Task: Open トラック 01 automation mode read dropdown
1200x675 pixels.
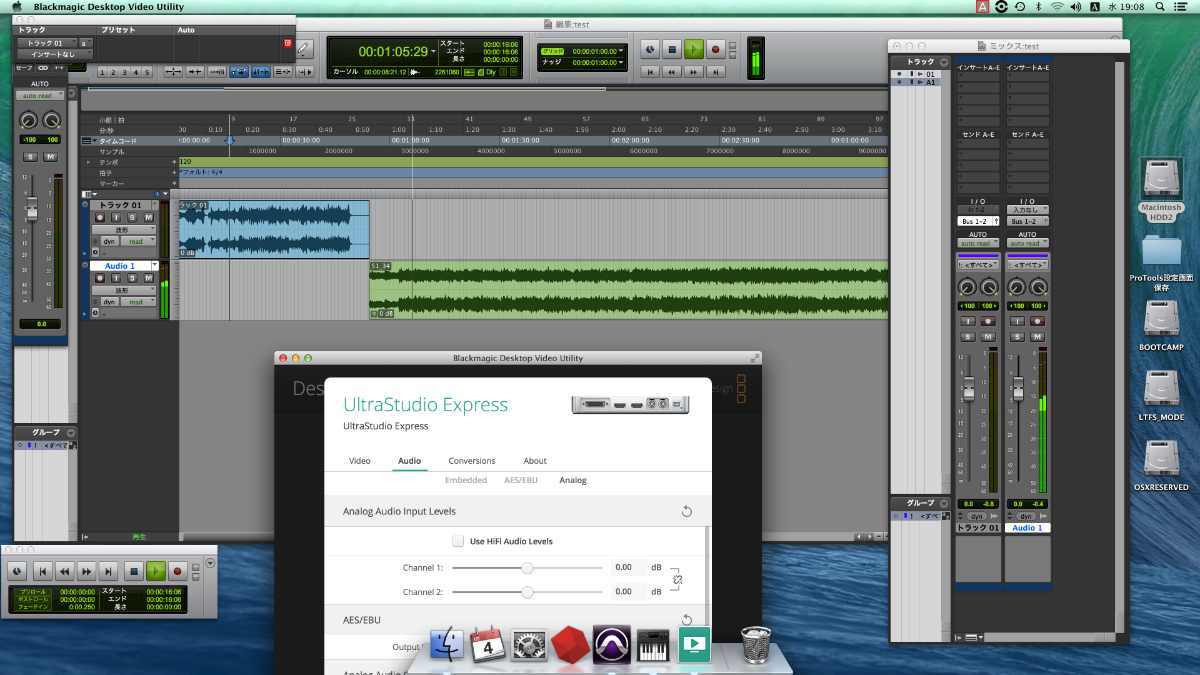Action: (138, 241)
